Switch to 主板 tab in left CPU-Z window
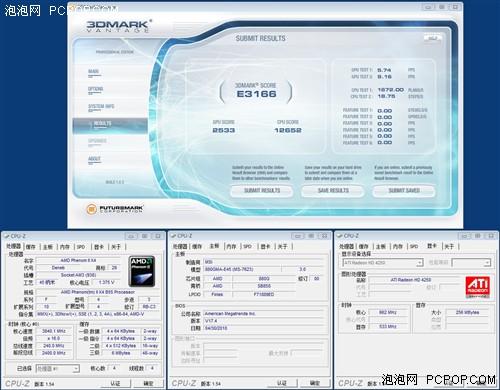Screen dimensions: 500x390 click(48, 247)
